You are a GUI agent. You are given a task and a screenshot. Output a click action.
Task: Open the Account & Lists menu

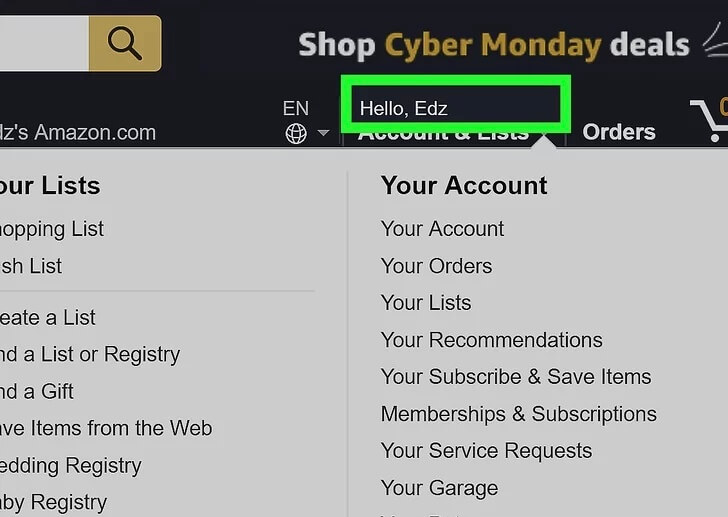pyautogui.click(x=443, y=134)
